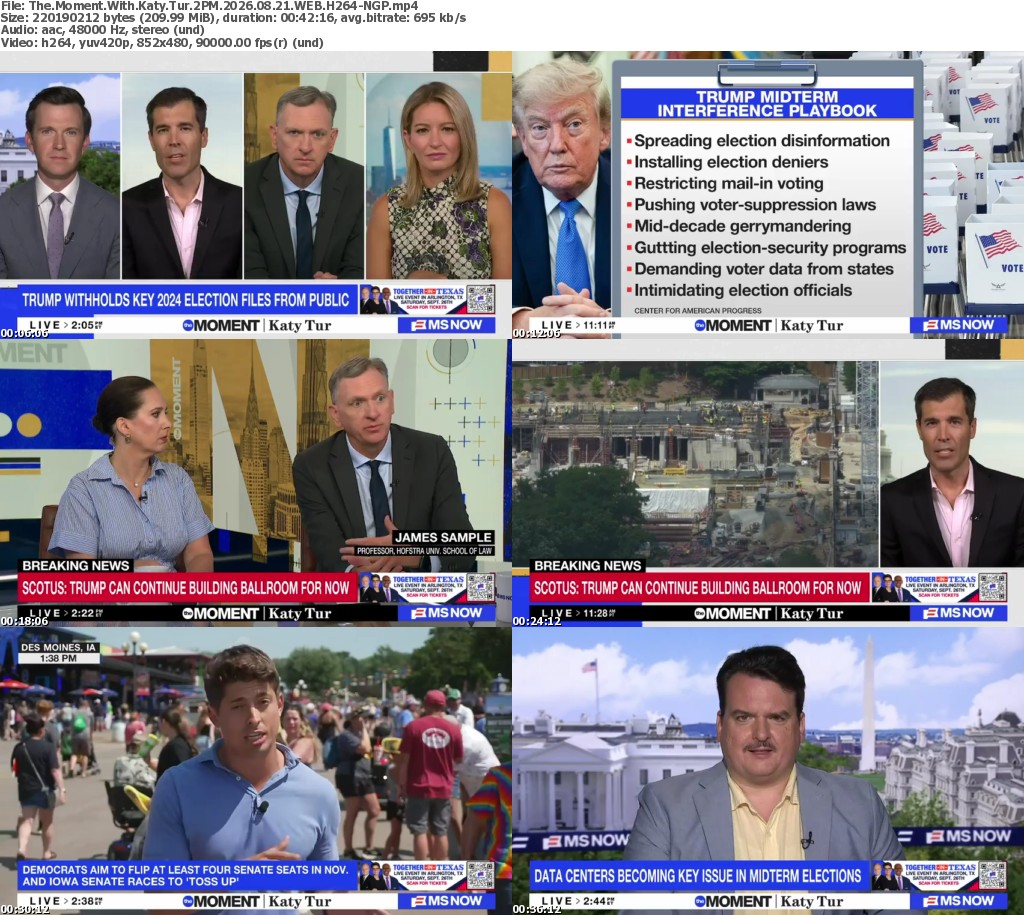Click the 00:06:06 timestamp label
Image resolution: width=1024 pixels, height=915 pixels.
click(25, 333)
